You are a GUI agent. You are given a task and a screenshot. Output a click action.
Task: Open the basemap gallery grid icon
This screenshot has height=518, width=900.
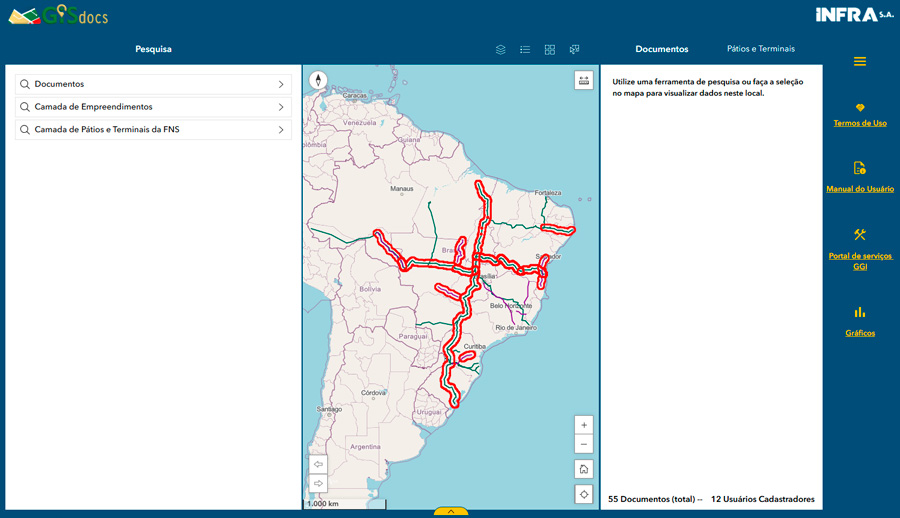tap(550, 49)
